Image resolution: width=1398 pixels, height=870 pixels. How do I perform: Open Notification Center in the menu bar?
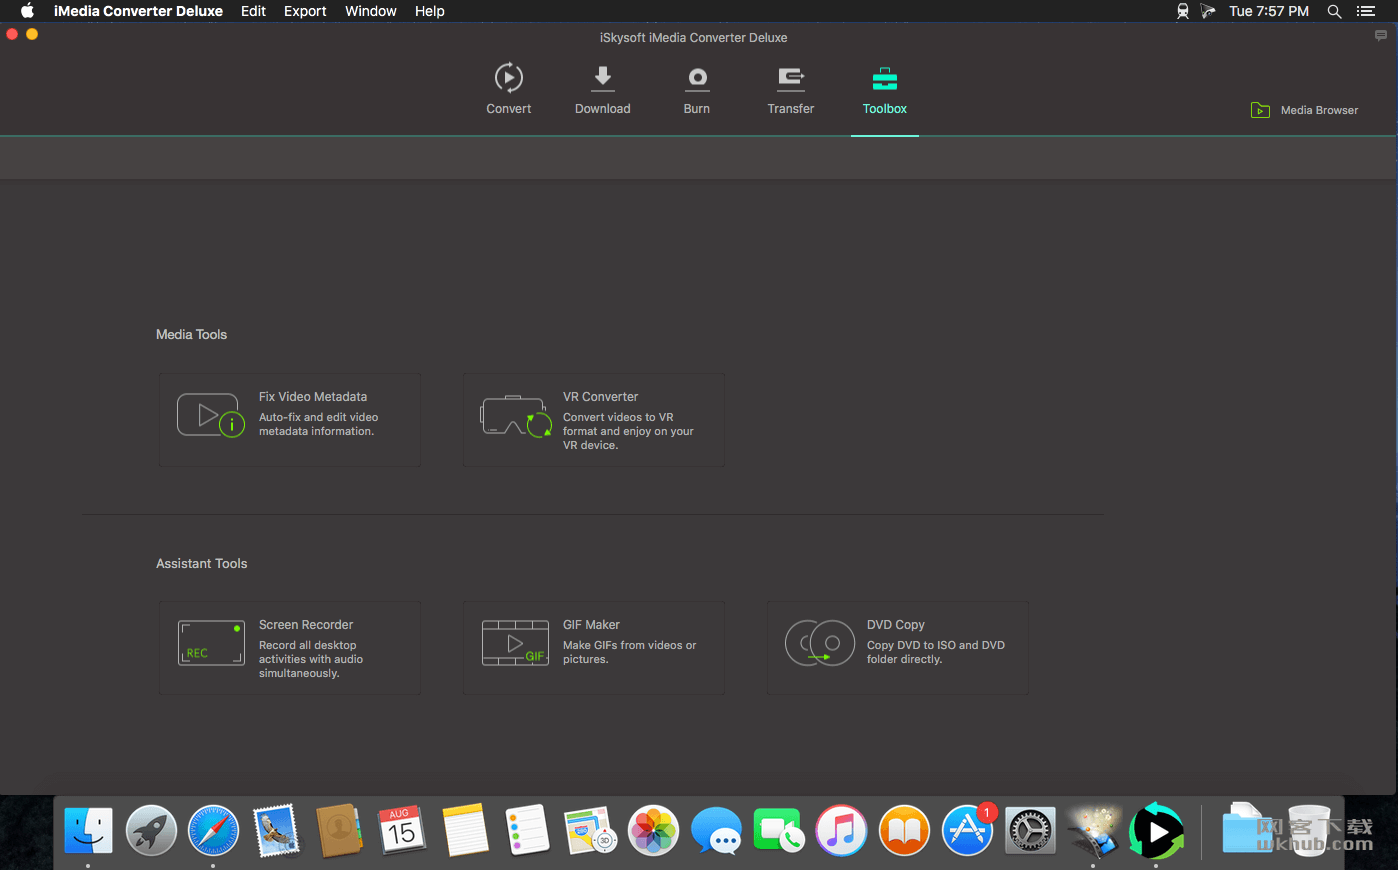(1365, 11)
